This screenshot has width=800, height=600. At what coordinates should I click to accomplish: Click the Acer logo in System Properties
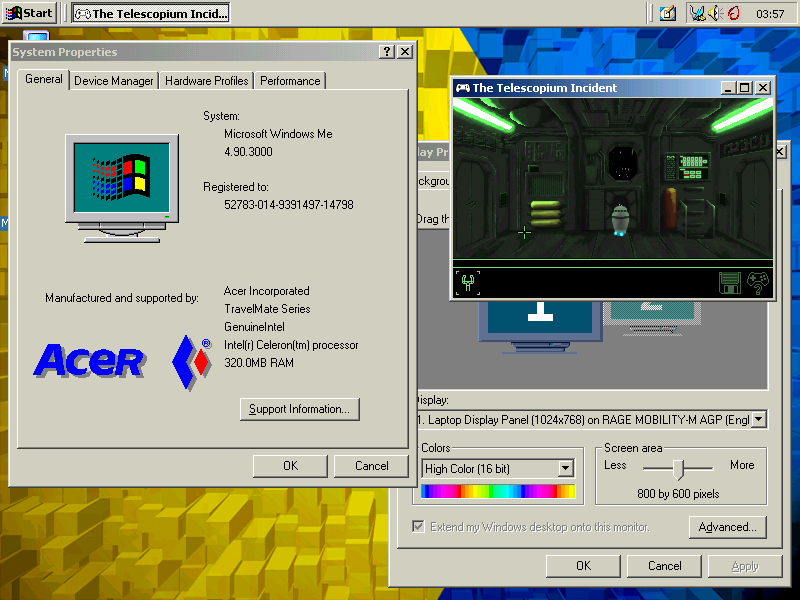[90, 361]
